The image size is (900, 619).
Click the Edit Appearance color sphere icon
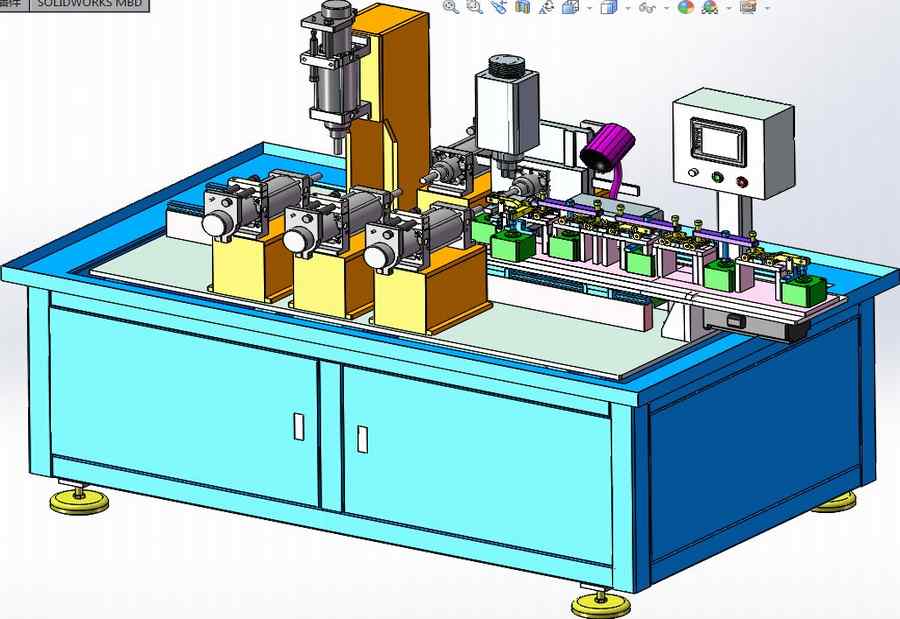pyautogui.click(x=686, y=7)
